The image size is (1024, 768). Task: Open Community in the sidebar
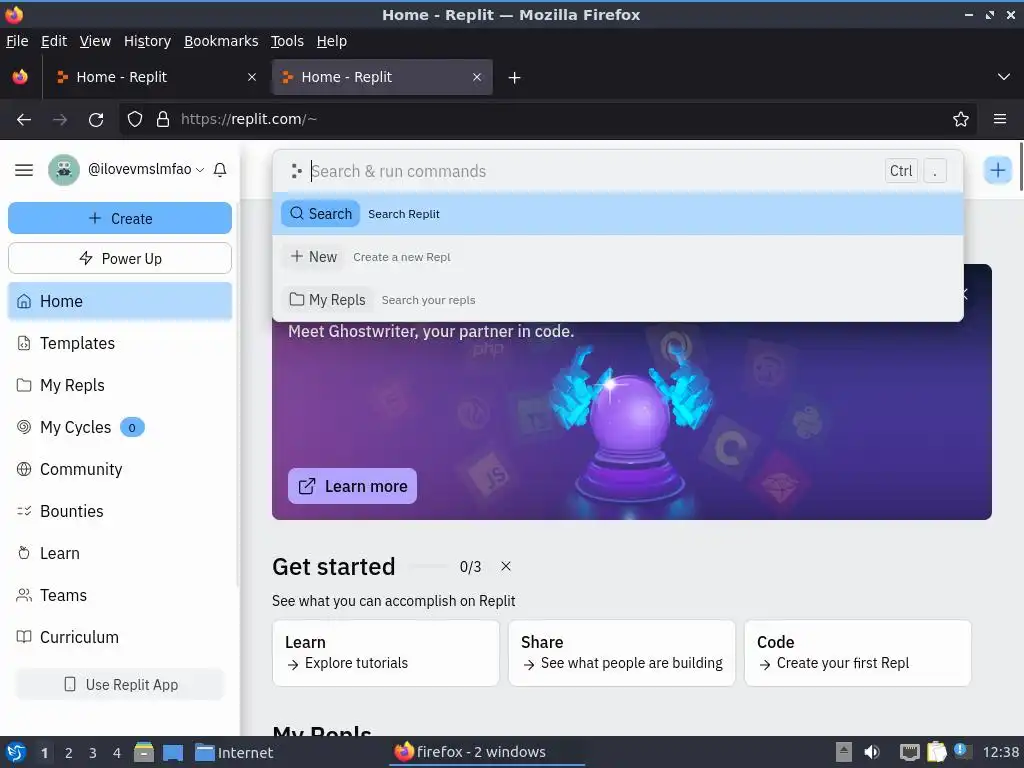pos(120,470)
